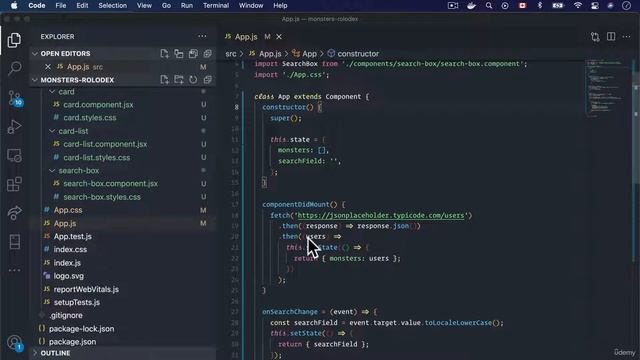640x360 pixels.
Task: Open index.css file
Action: (x=70, y=249)
